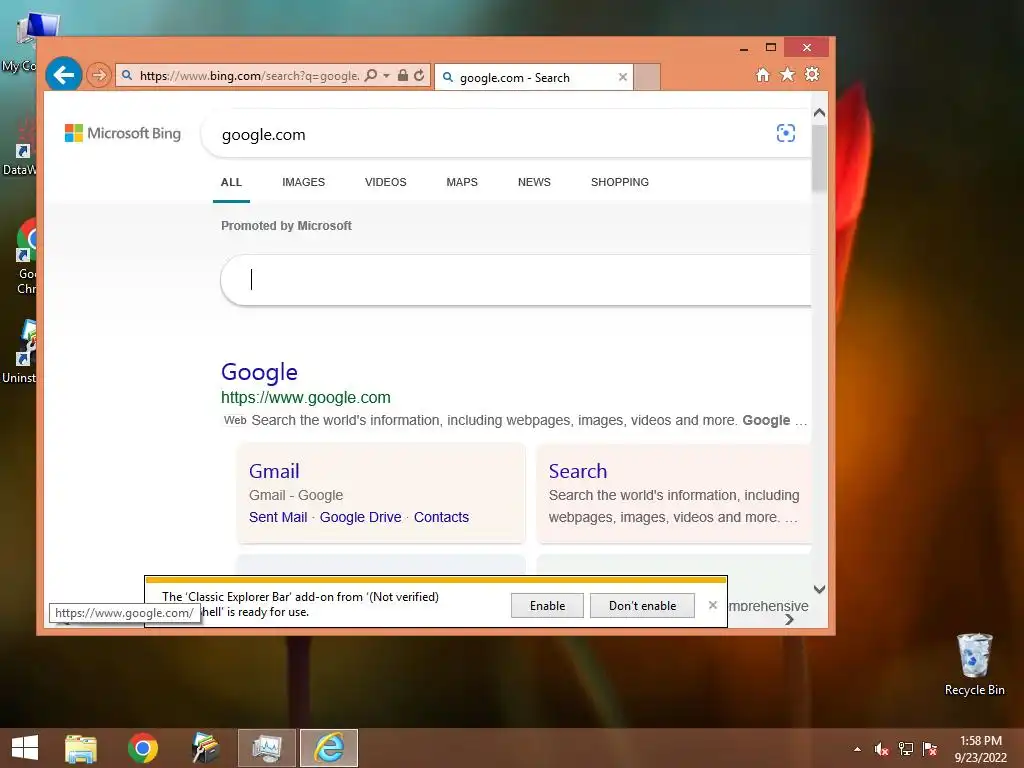Click the security lock icon
This screenshot has width=1024, height=768.
click(x=403, y=75)
